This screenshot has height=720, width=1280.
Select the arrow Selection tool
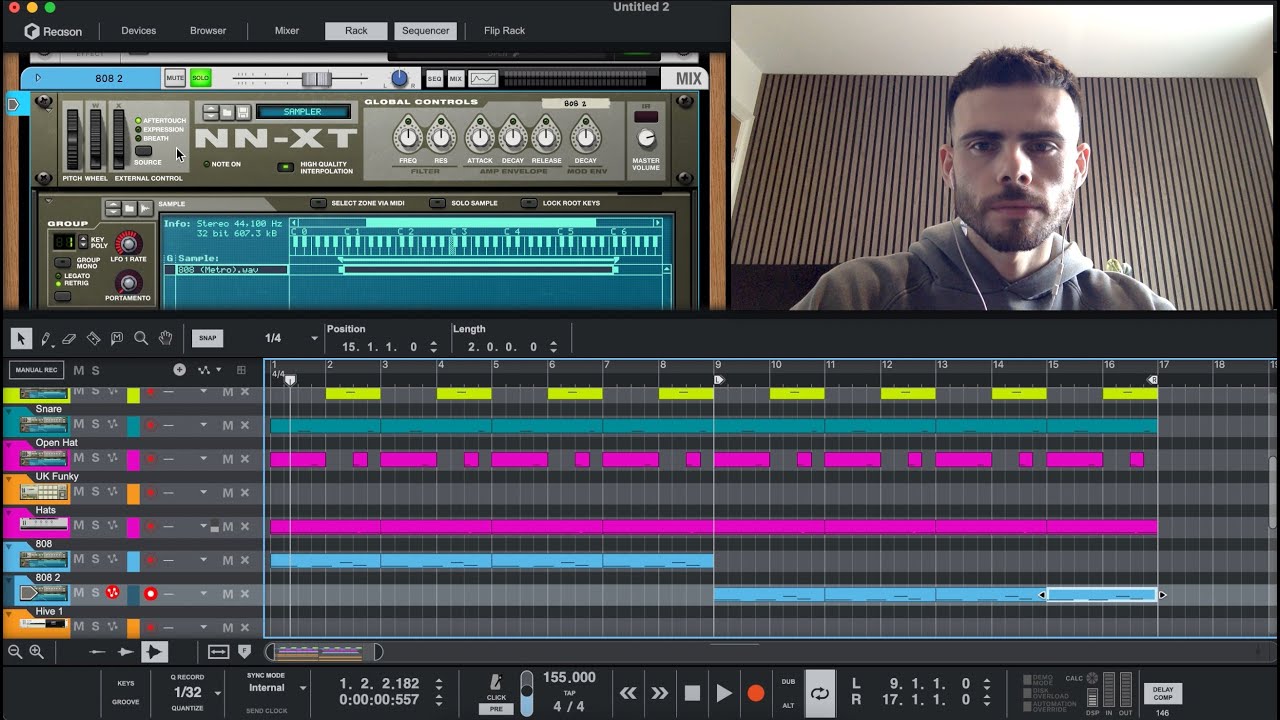click(21, 339)
